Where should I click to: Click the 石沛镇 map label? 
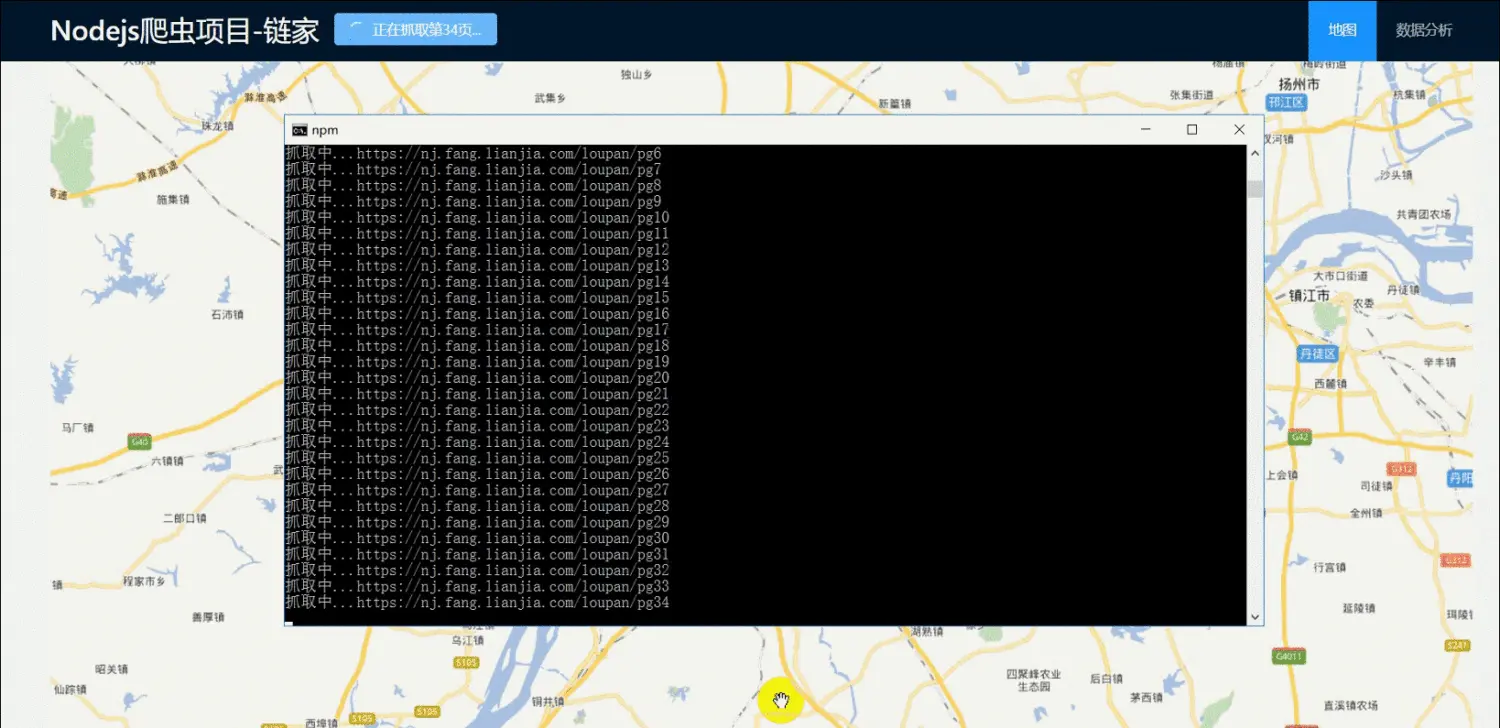coord(227,315)
